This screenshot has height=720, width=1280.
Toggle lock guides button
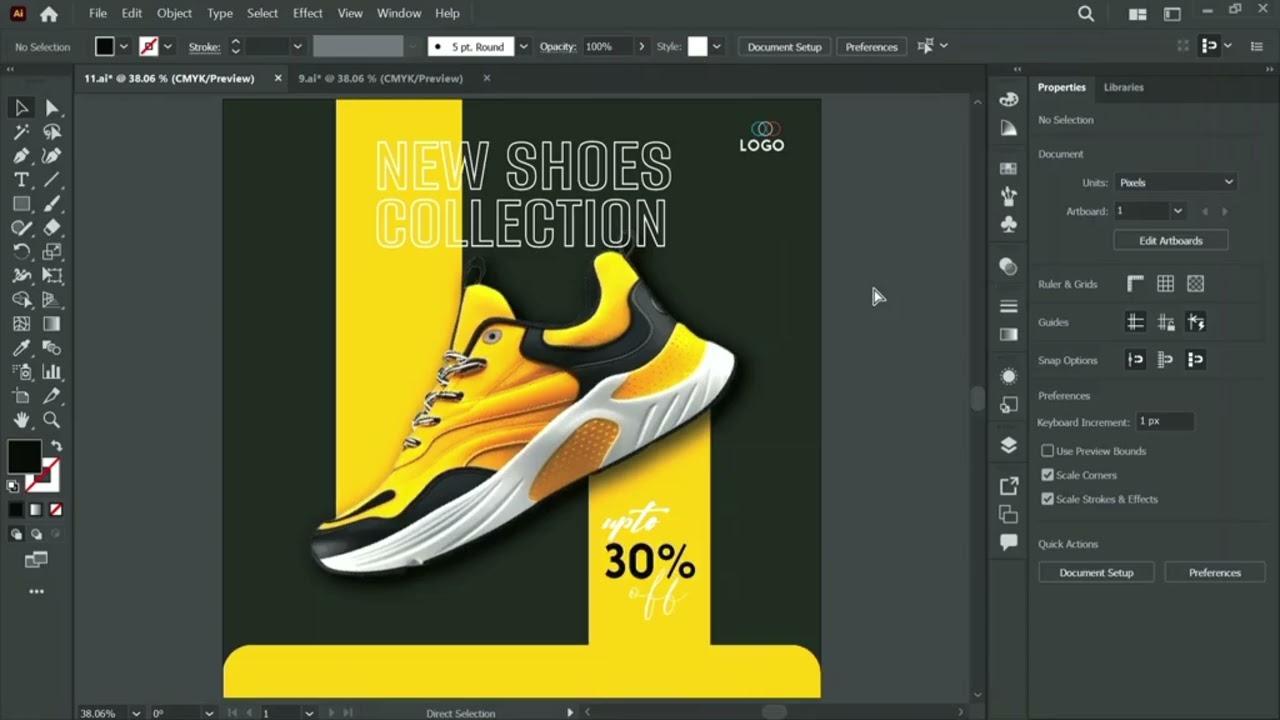point(1165,322)
